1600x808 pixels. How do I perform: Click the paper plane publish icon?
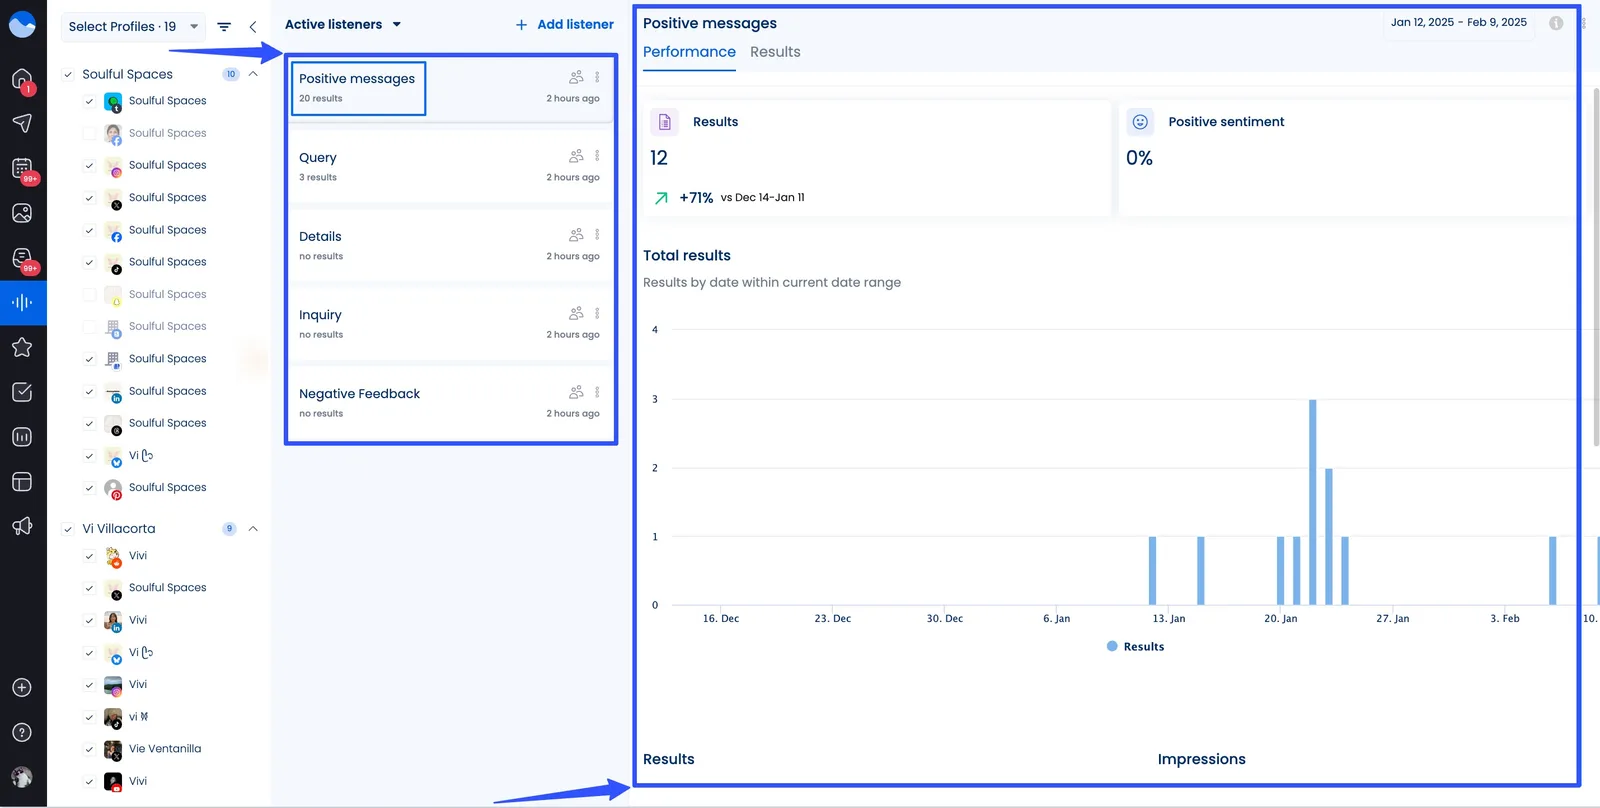pos(22,123)
